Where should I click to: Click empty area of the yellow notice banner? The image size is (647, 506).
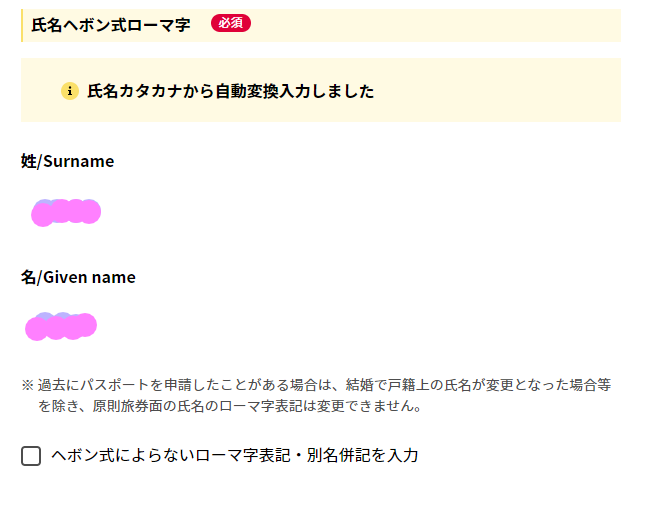pos(495,90)
